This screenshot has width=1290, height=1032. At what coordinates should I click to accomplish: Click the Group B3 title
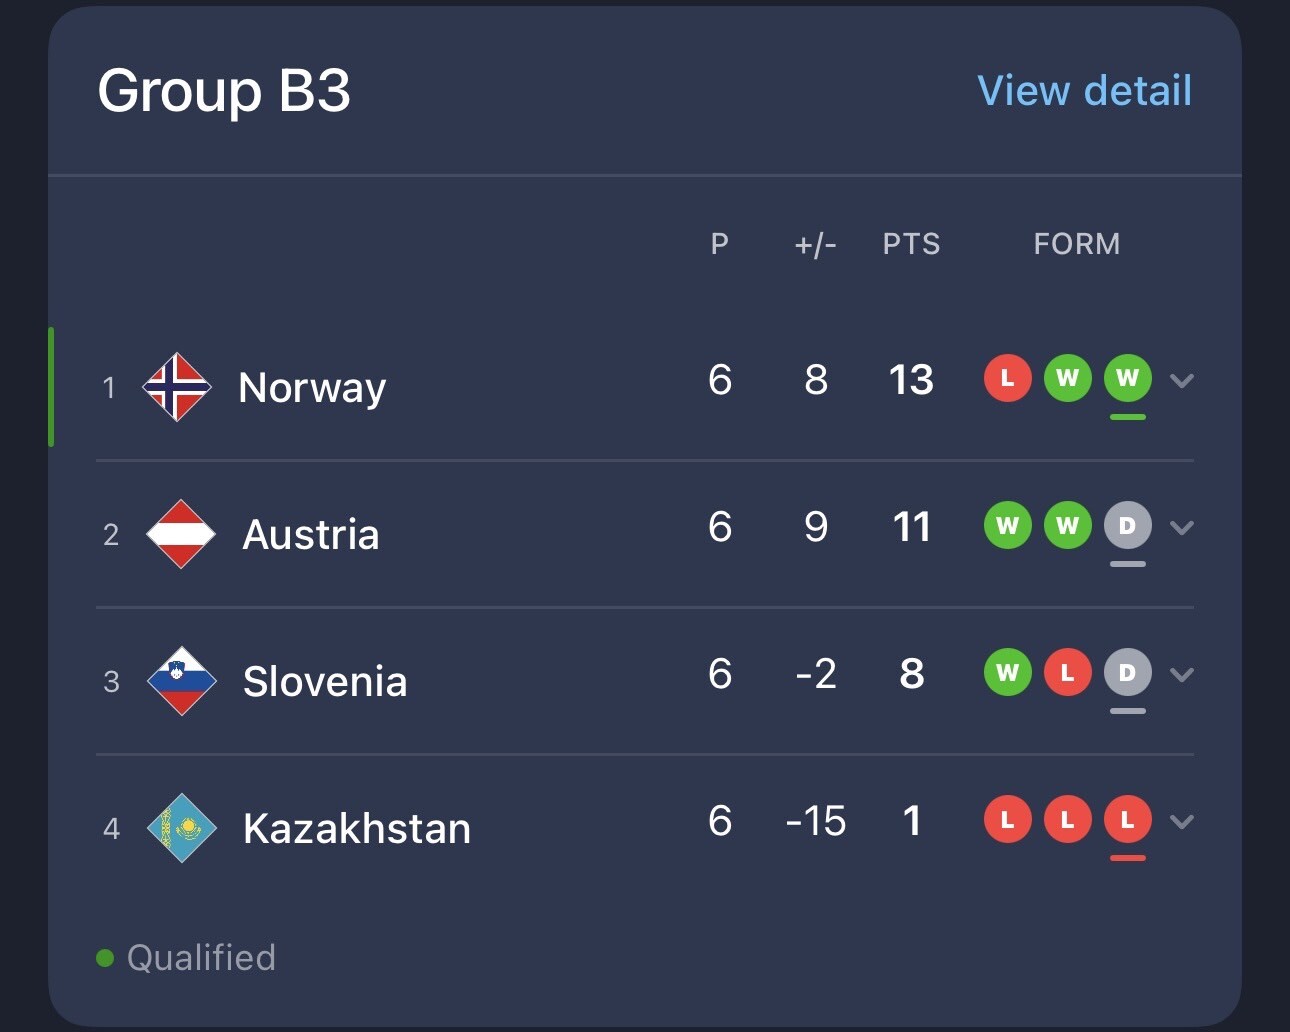point(224,91)
